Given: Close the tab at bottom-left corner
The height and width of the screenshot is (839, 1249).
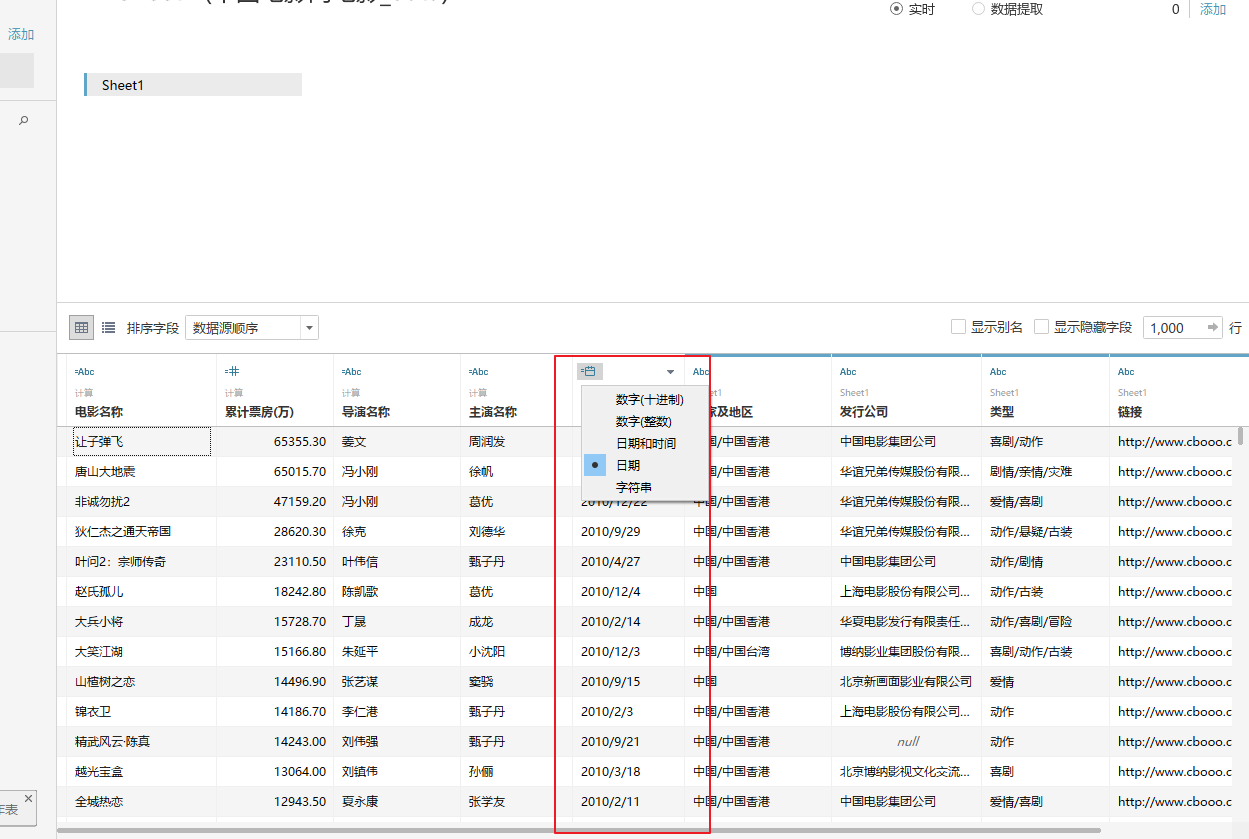Looking at the screenshot, I should [28, 798].
